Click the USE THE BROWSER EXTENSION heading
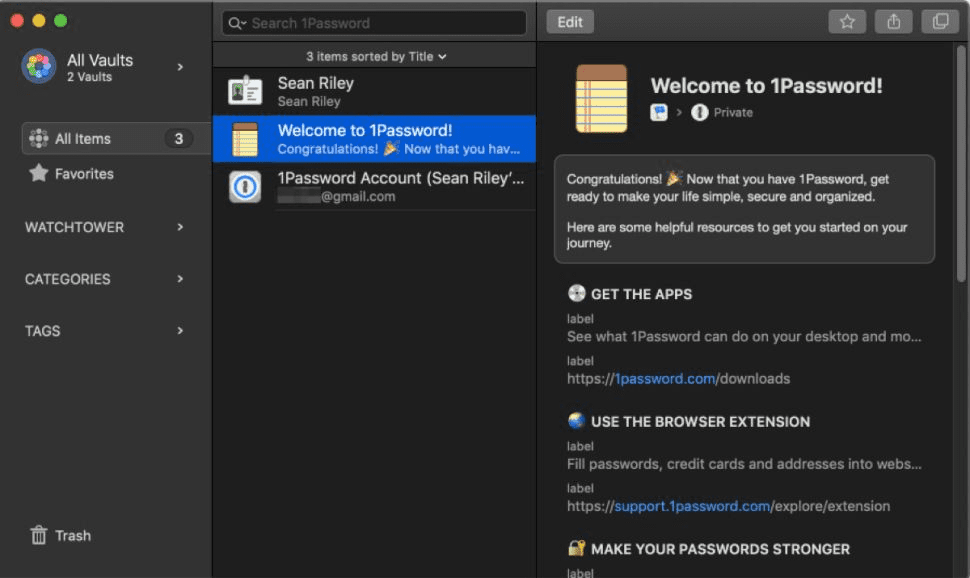Image resolution: width=970 pixels, height=578 pixels. point(700,421)
